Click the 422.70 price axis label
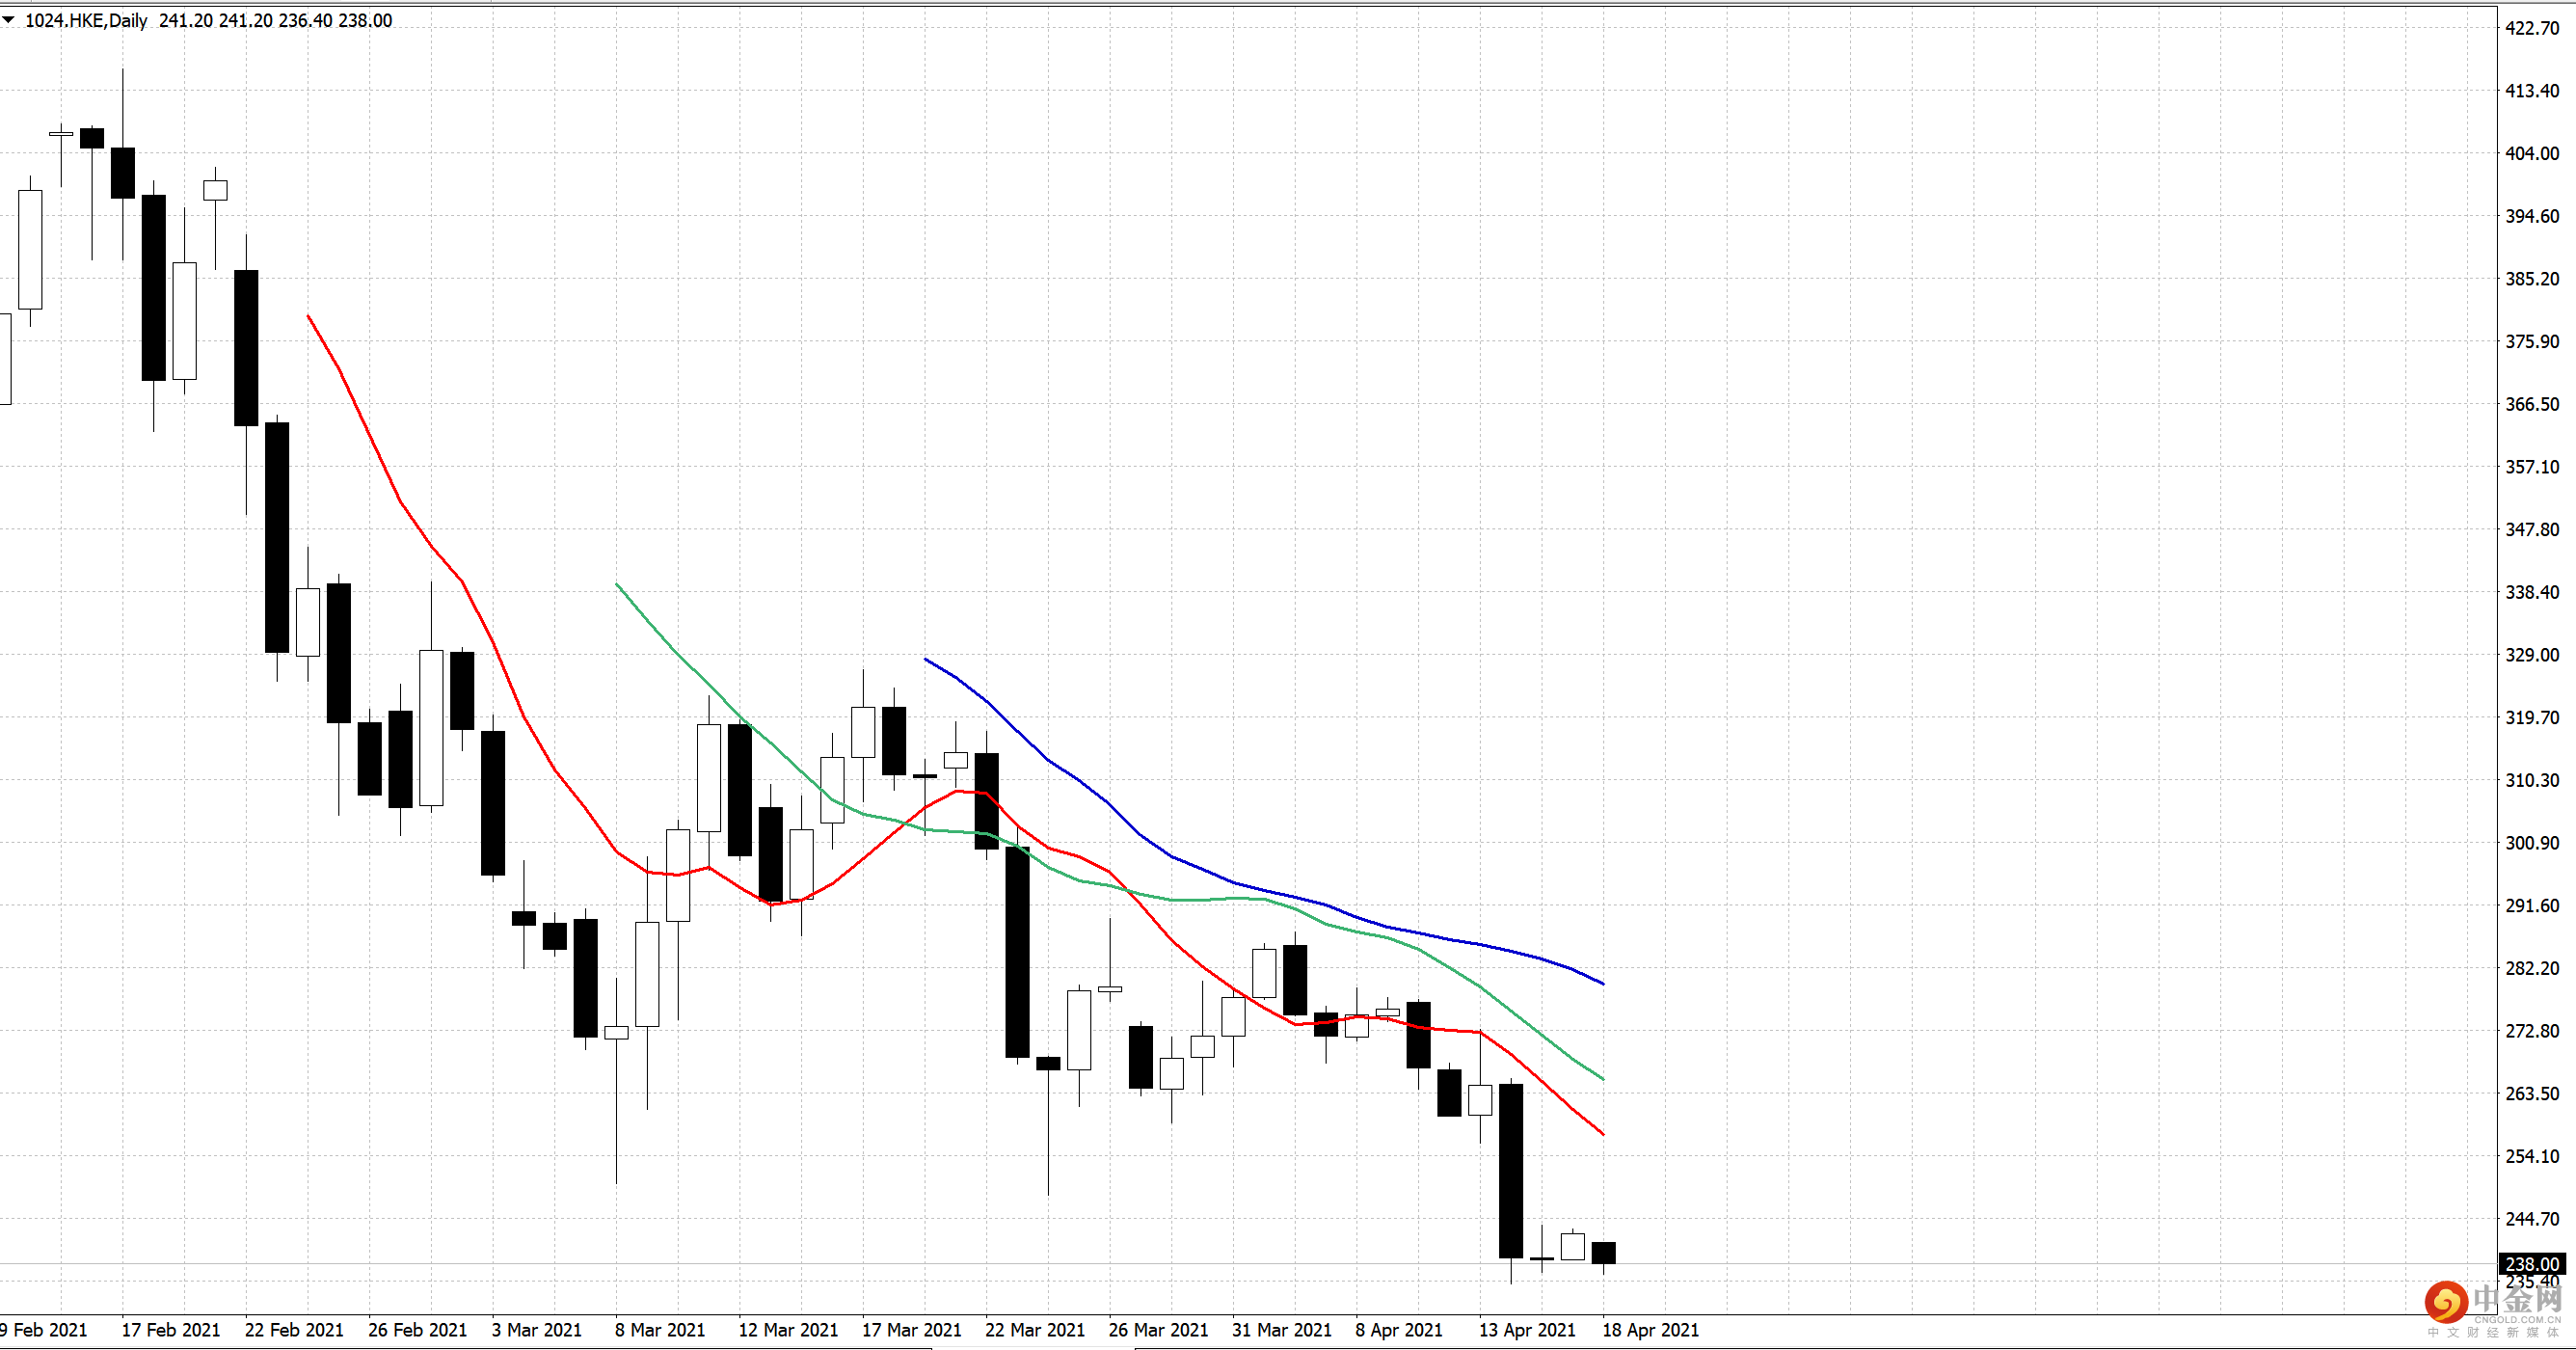This screenshot has width=2576, height=1350. click(x=2532, y=28)
